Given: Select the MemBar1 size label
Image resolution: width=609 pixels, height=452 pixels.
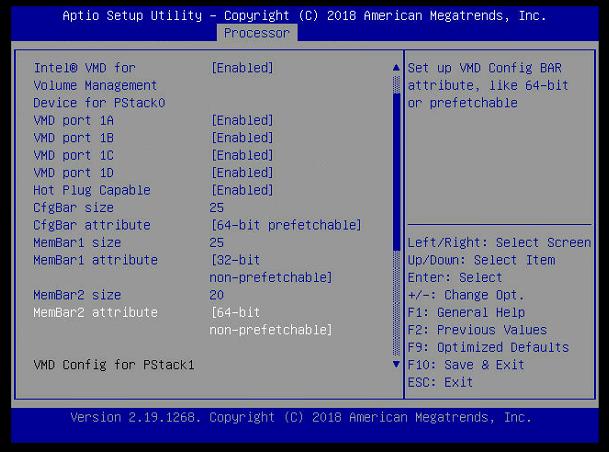Looking at the screenshot, I should 77,243.
